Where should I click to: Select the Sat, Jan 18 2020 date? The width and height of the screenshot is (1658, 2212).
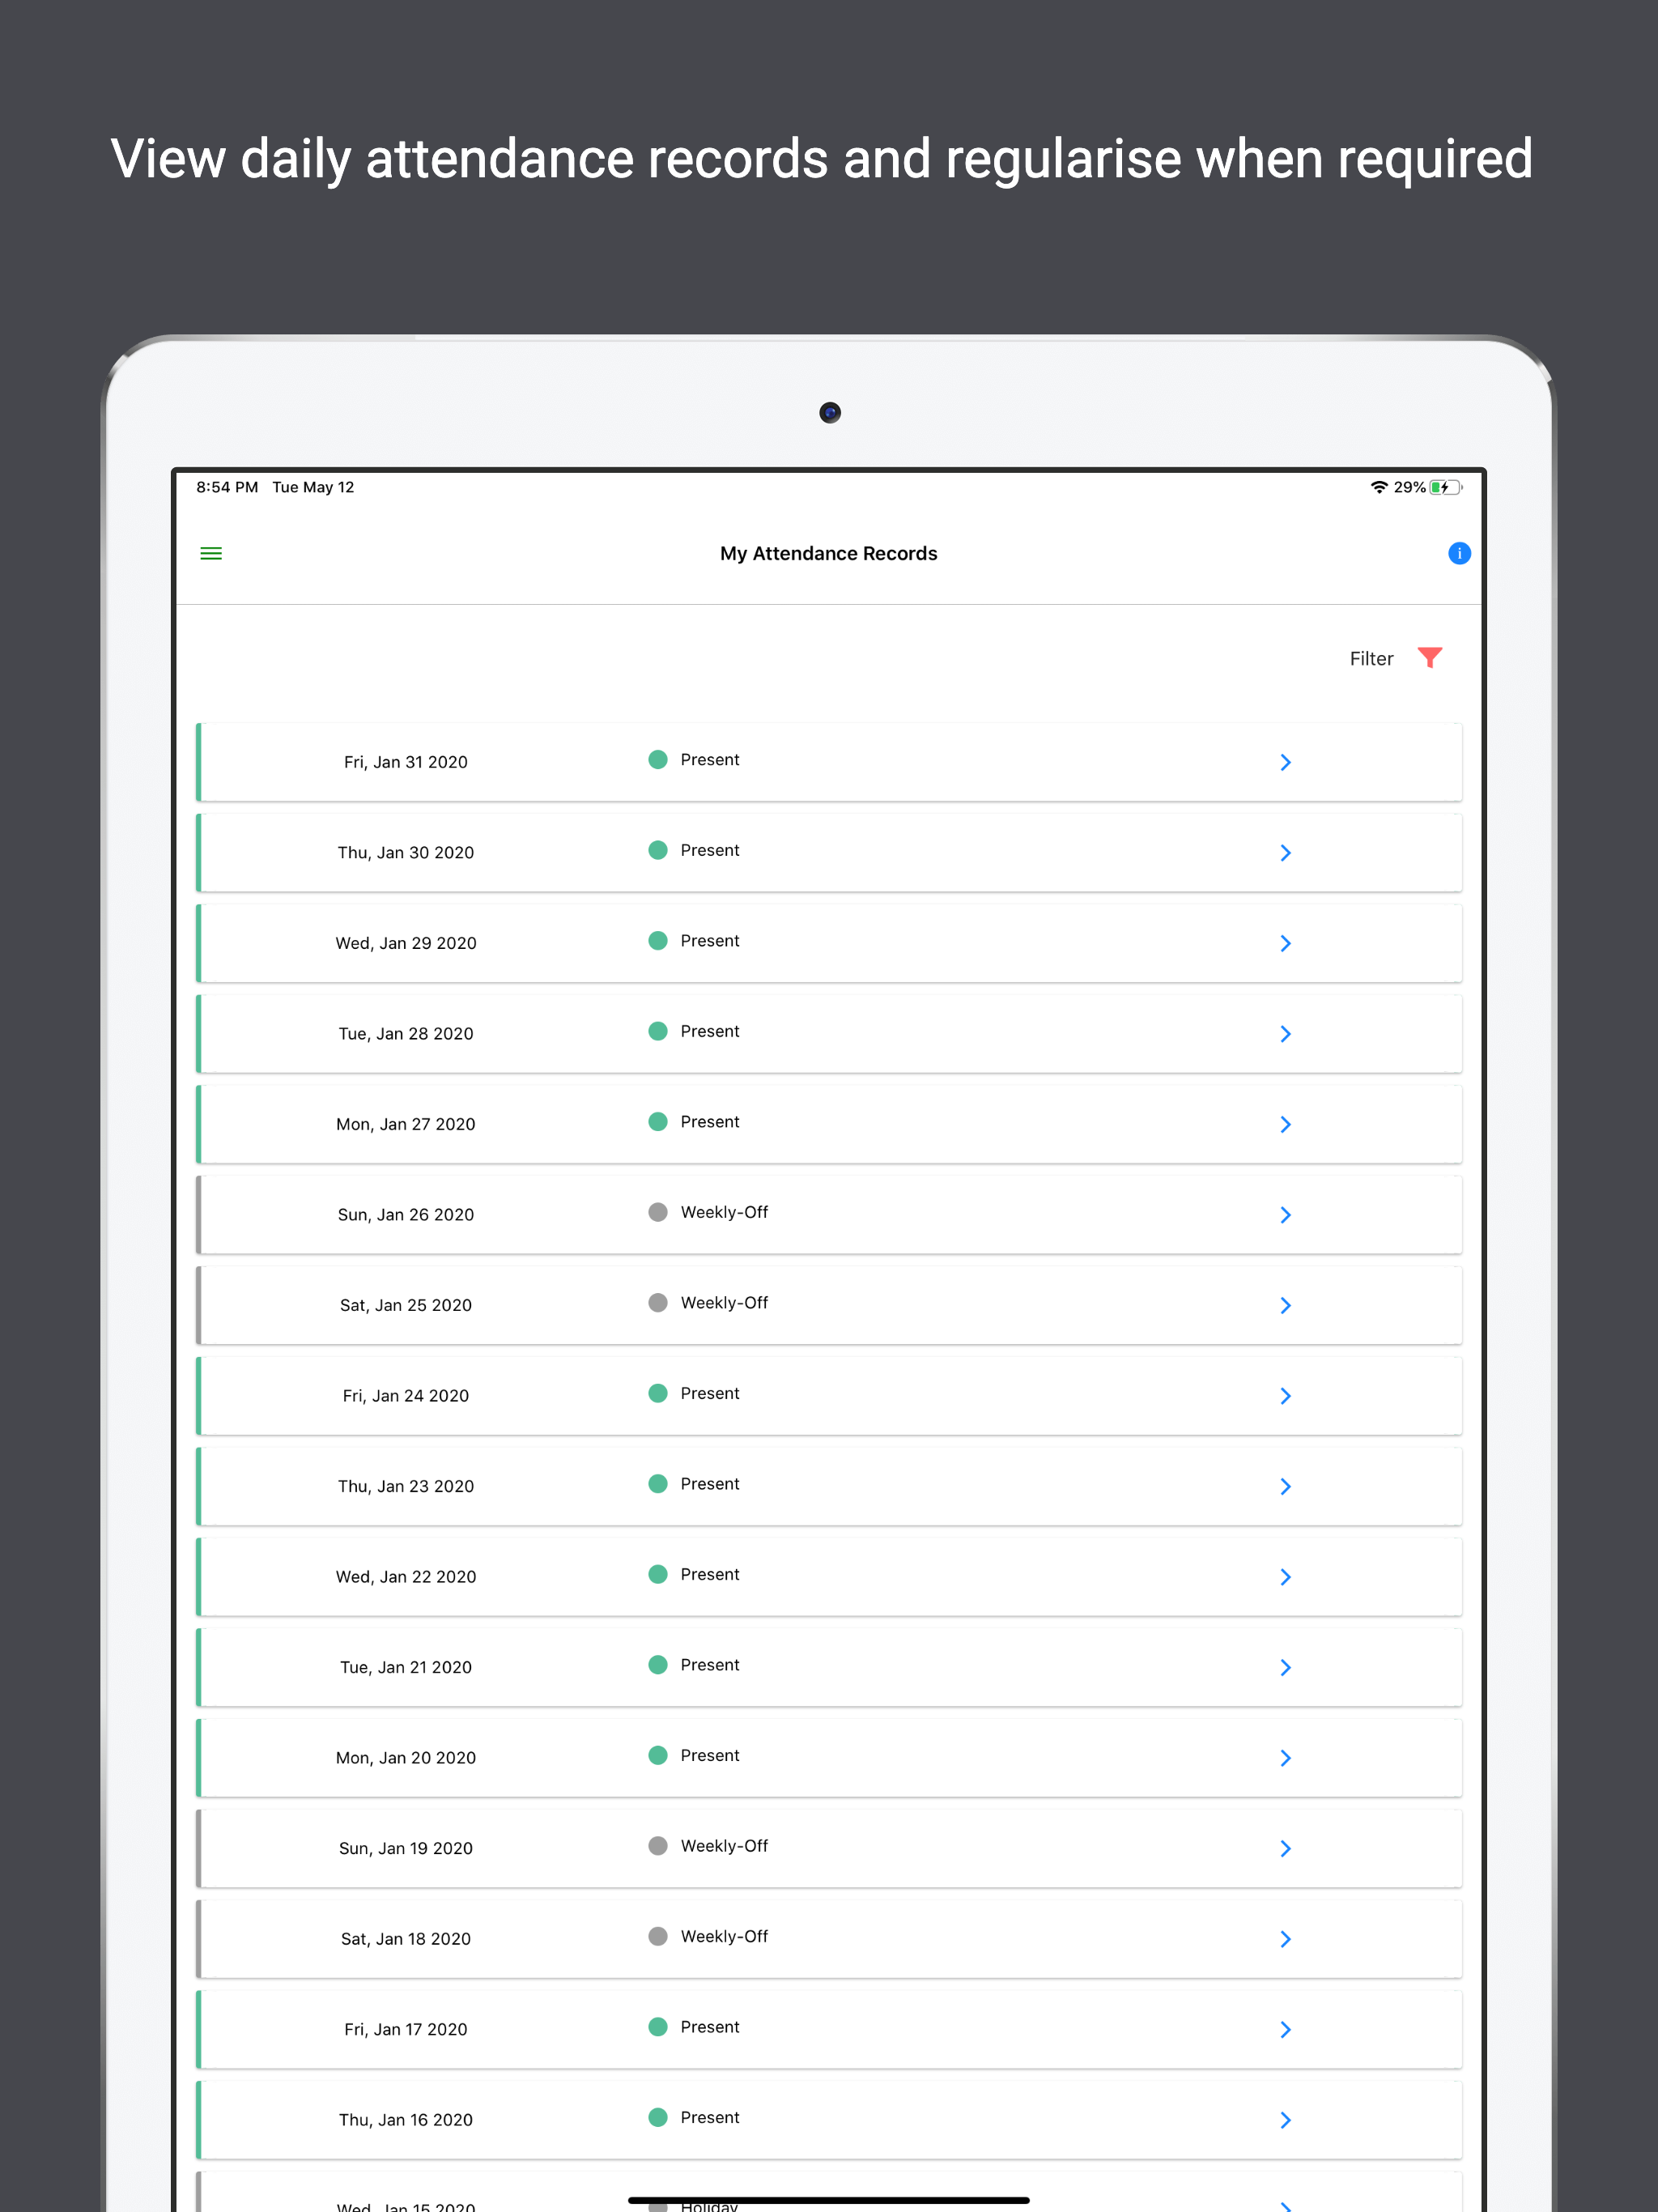click(406, 1939)
